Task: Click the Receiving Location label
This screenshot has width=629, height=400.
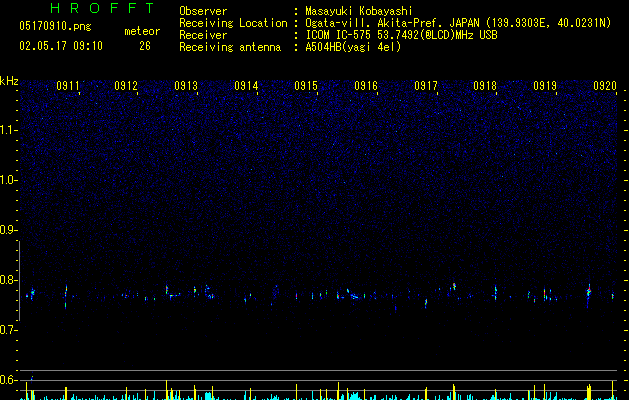Action: (233, 23)
